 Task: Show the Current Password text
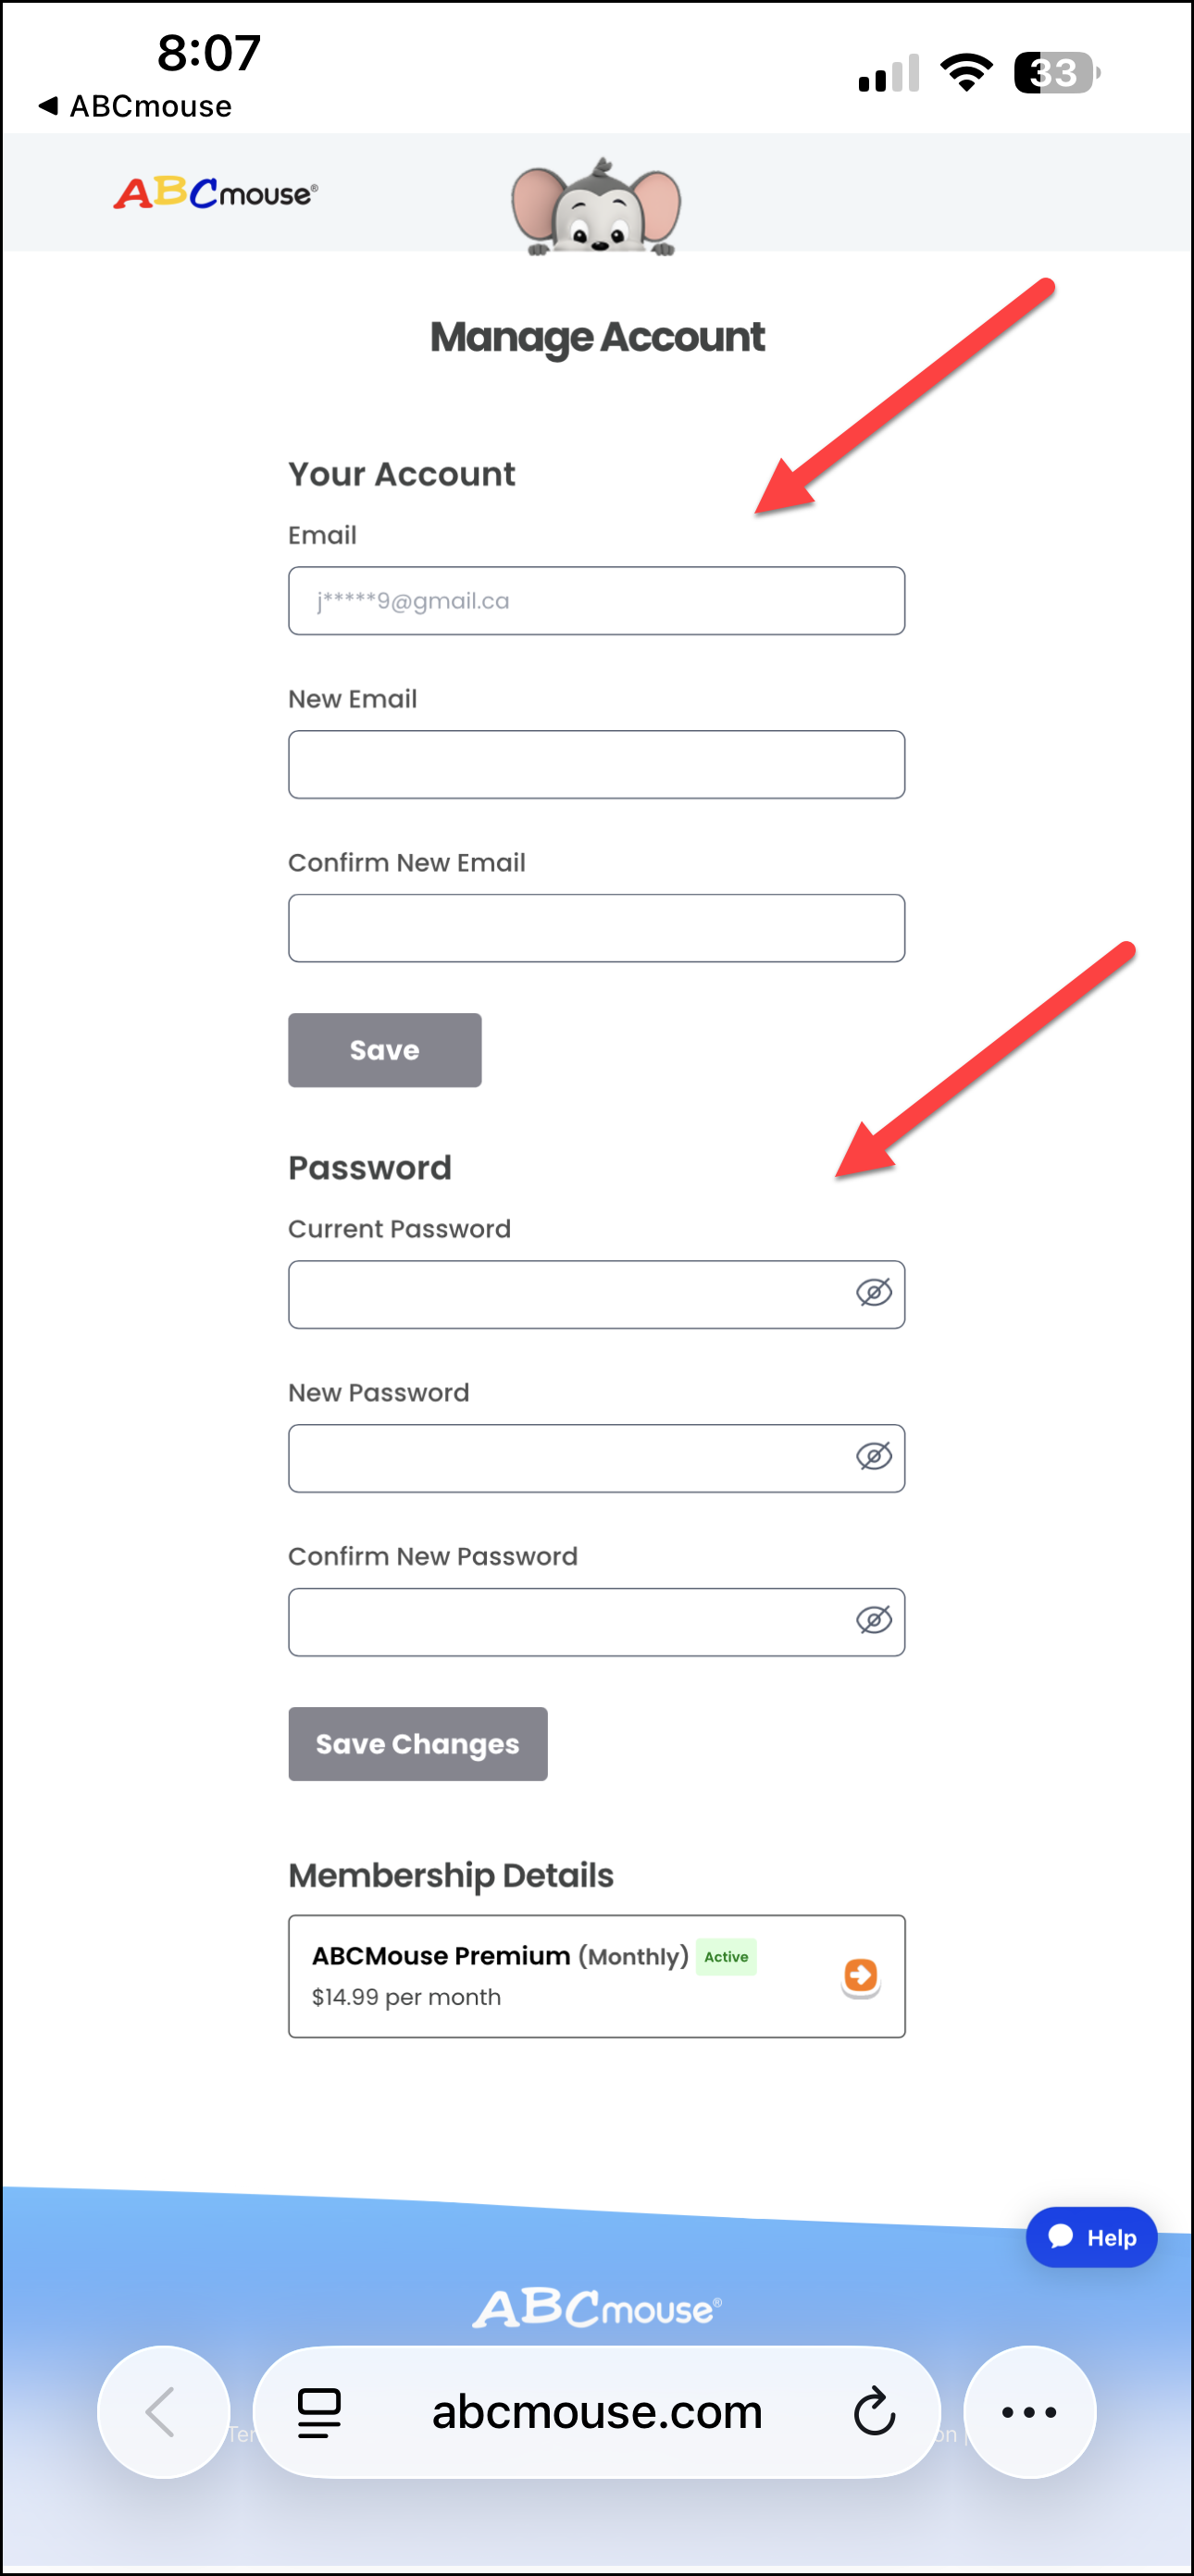pyautogui.click(x=874, y=1293)
